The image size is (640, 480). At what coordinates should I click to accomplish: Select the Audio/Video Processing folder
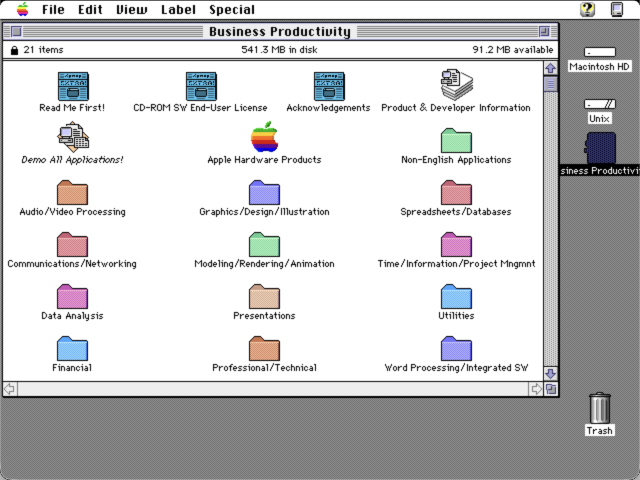[73, 192]
